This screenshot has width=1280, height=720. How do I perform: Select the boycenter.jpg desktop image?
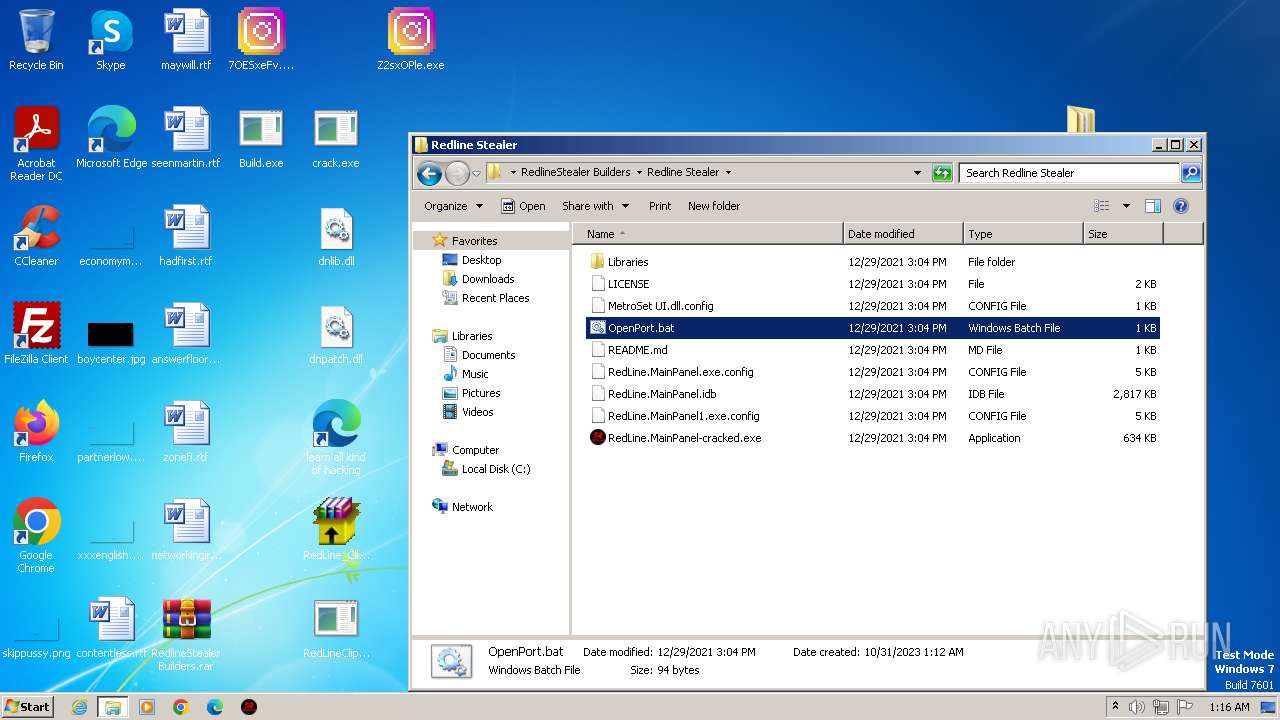point(111,343)
